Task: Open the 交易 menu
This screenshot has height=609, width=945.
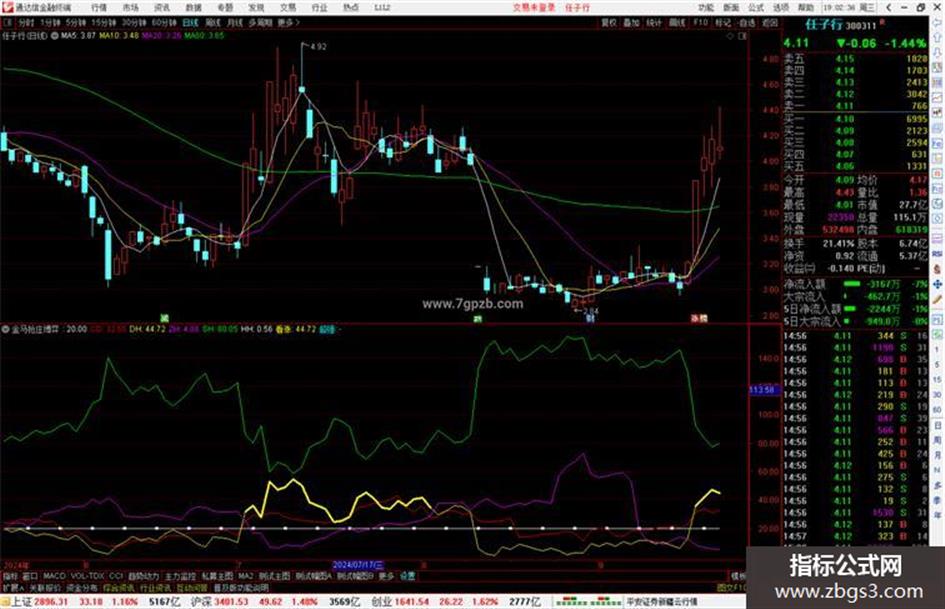Action: (x=288, y=7)
